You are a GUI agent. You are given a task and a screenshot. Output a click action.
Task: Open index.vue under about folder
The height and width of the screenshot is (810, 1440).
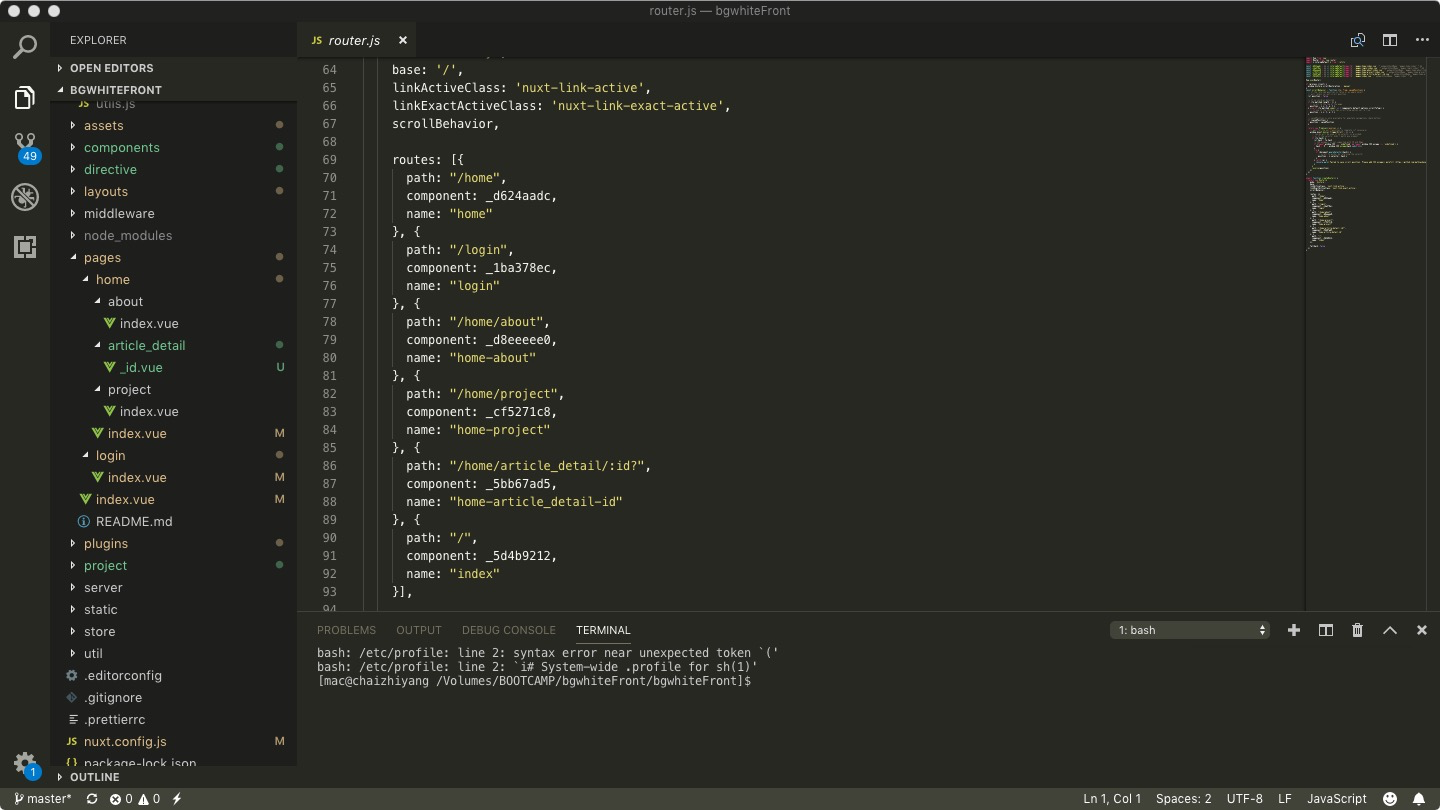pyautogui.click(x=174, y=323)
